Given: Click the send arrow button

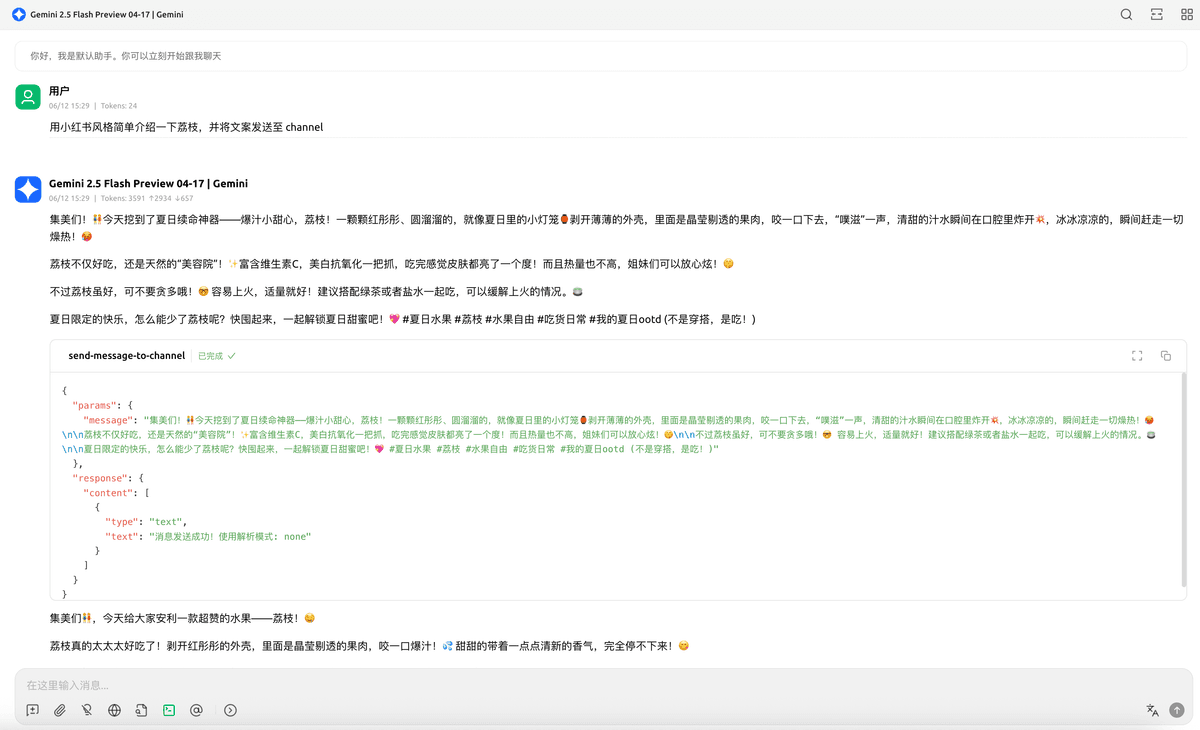Looking at the screenshot, I should [1177, 710].
